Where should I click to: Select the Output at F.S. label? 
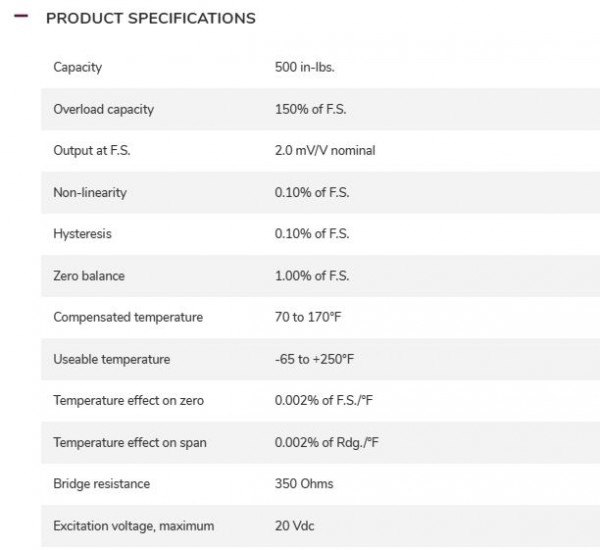click(92, 151)
